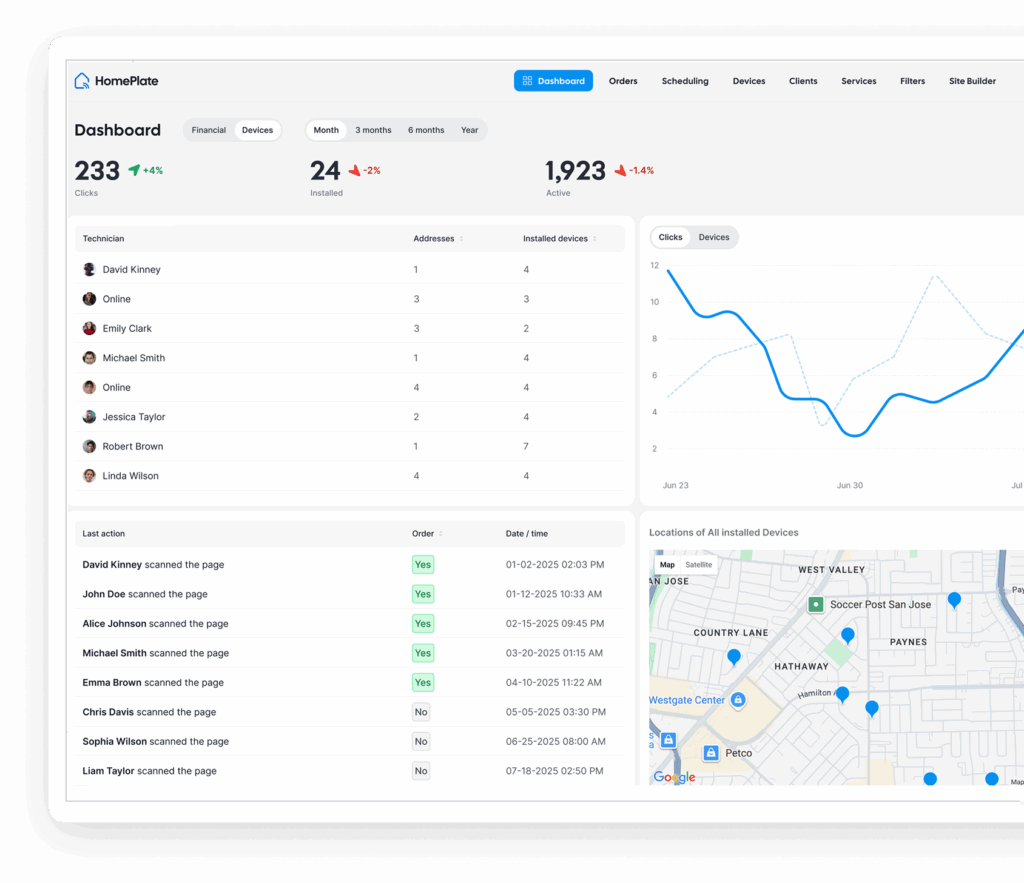Click Robert Brown's profile avatar
Image resolution: width=1024 pixels, height=883 pixels.
tap(89, 447)
